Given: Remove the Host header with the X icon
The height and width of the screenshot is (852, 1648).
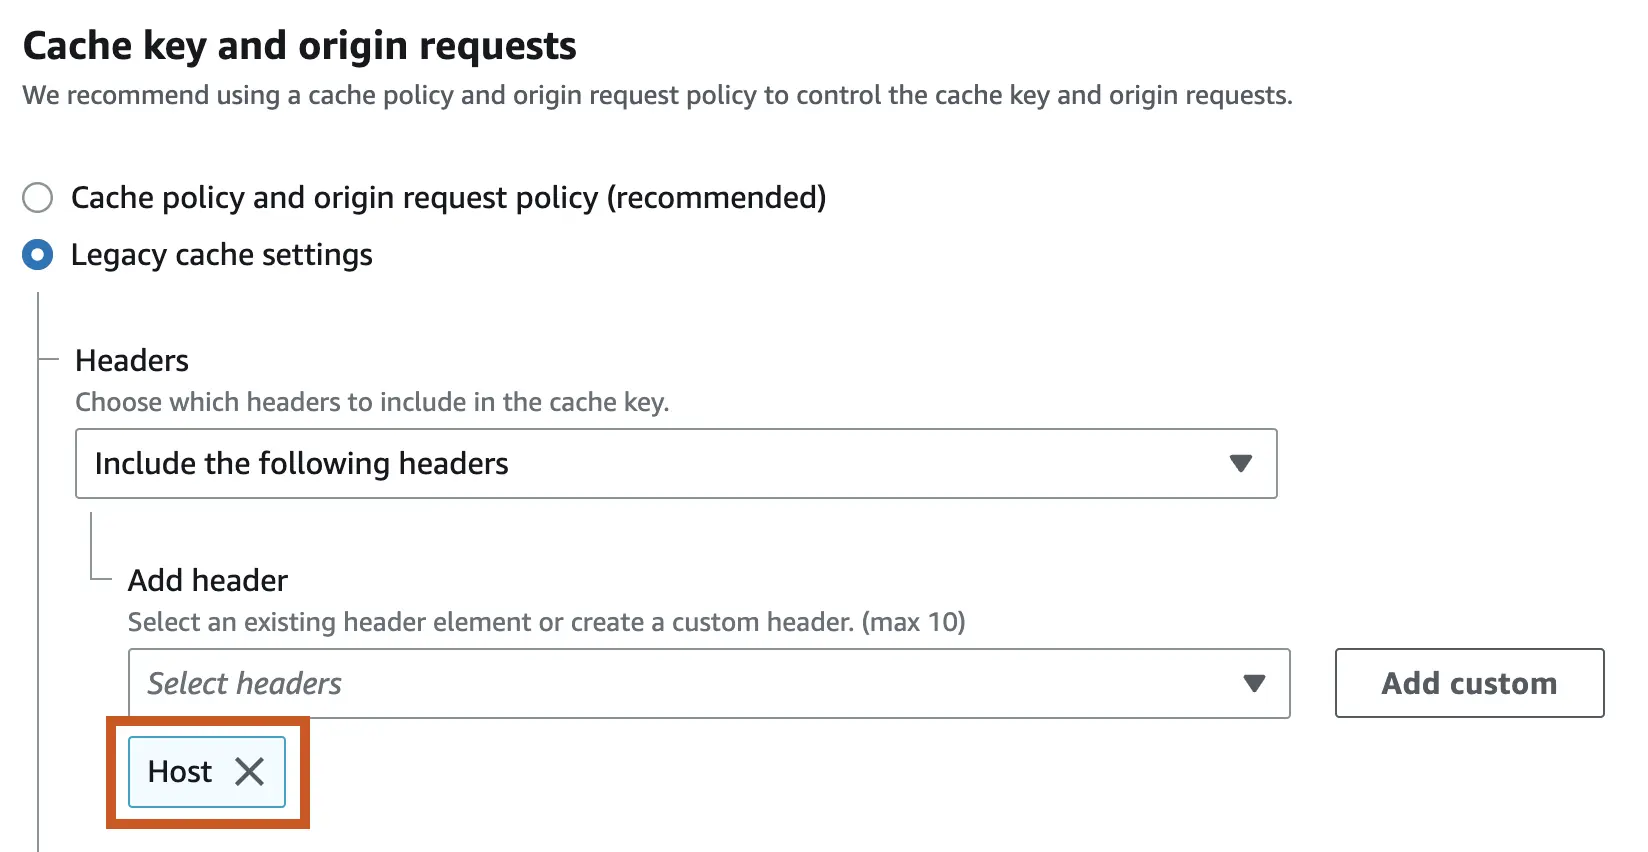Looking at the screenshot, I should click(249, 771).
